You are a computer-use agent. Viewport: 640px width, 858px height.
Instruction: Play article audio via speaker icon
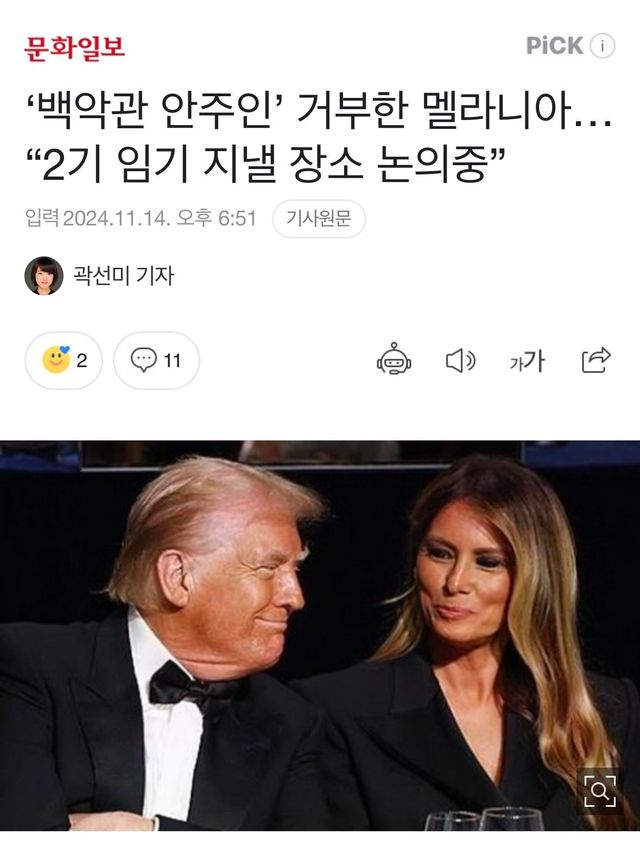461,361
